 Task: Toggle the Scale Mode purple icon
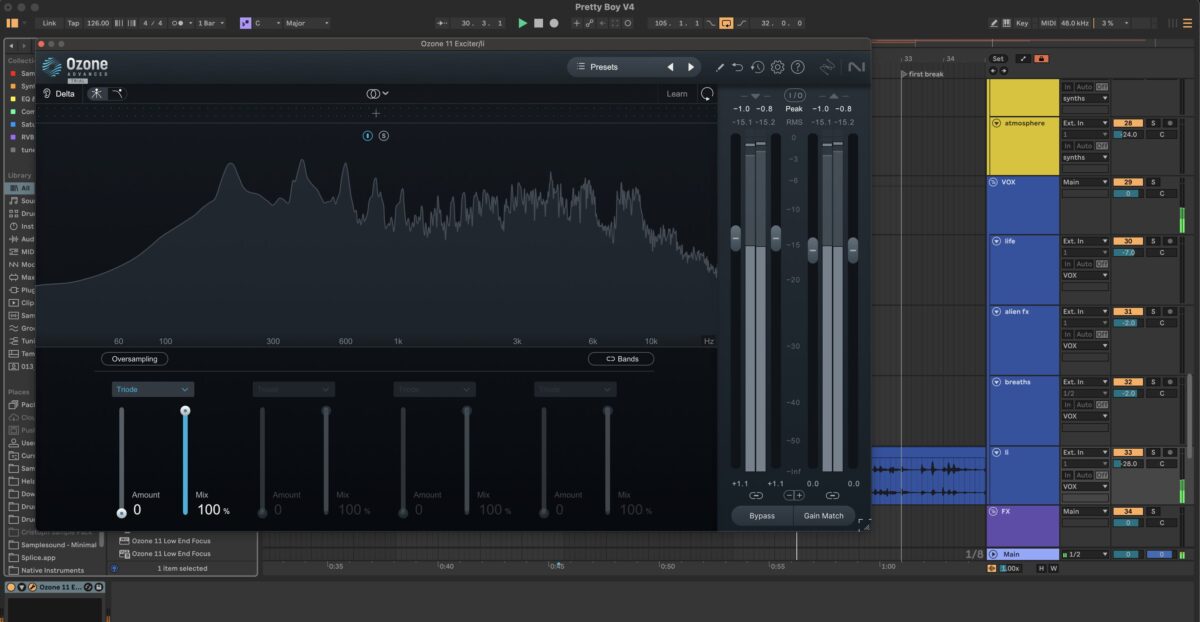(x=245, y=23)
